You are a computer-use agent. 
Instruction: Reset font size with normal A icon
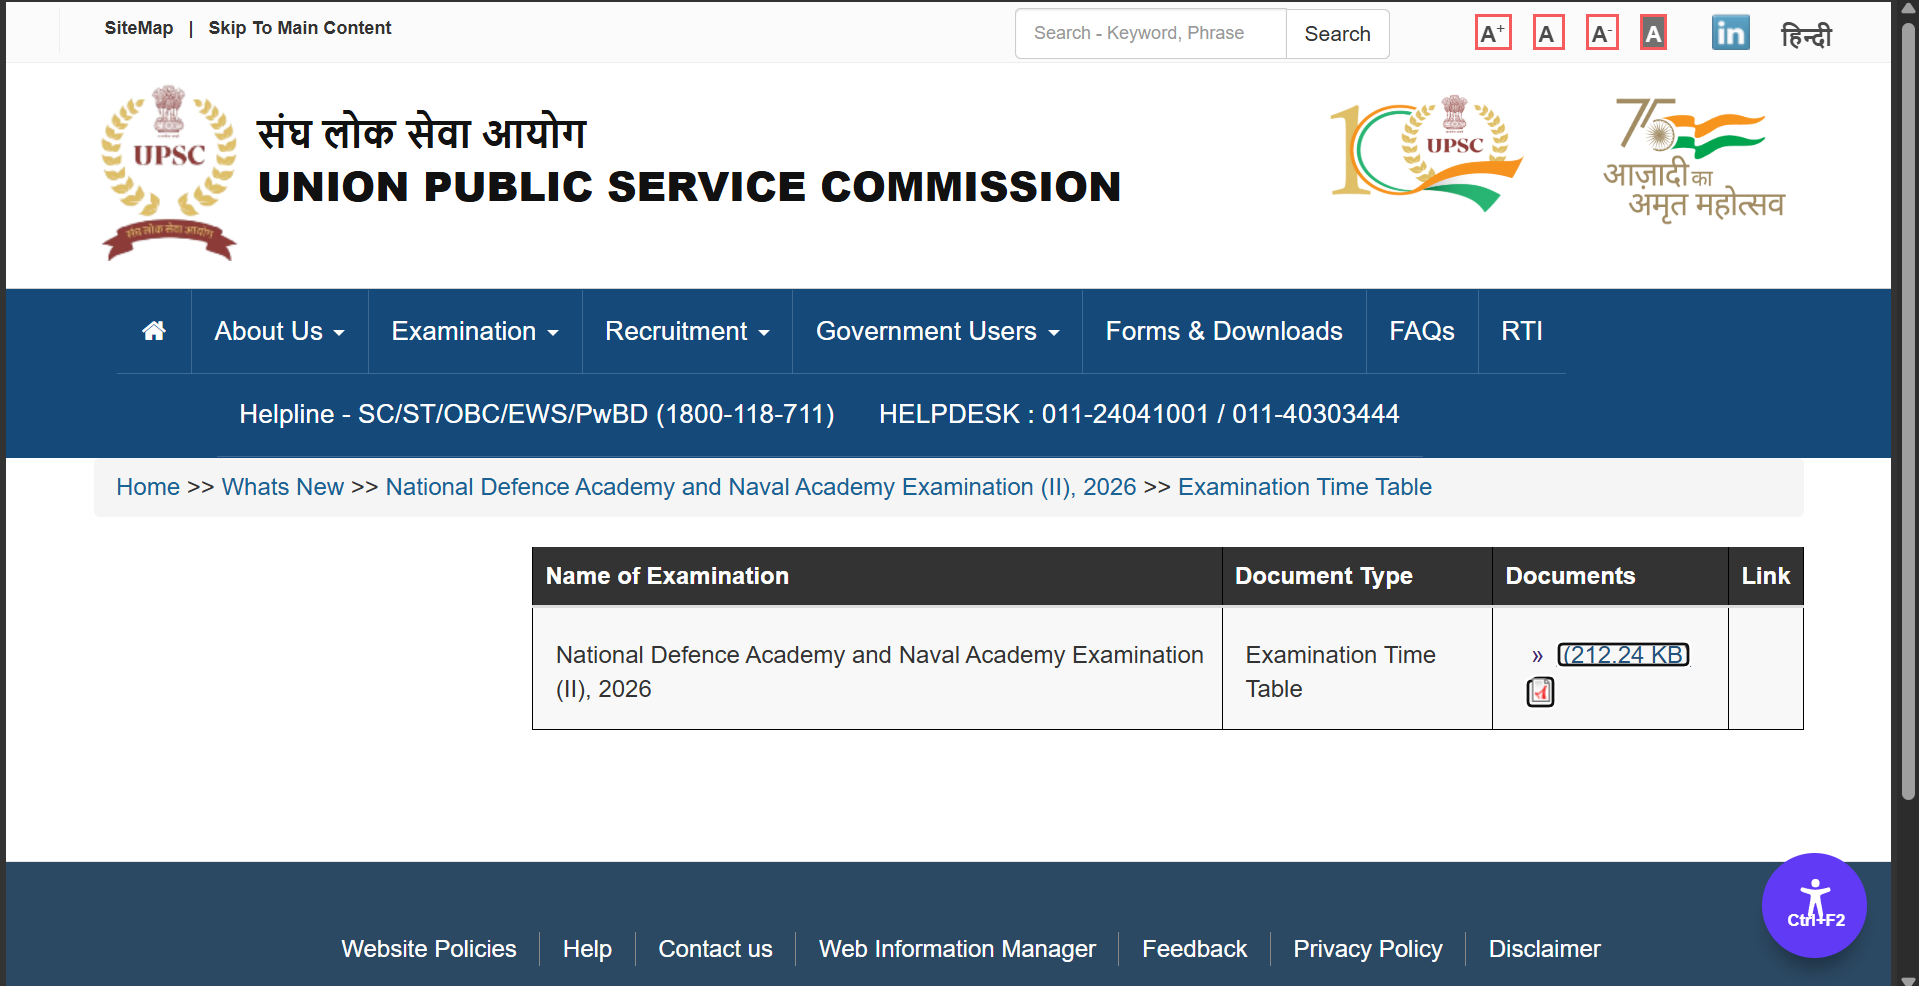(x=1548, y=34)
